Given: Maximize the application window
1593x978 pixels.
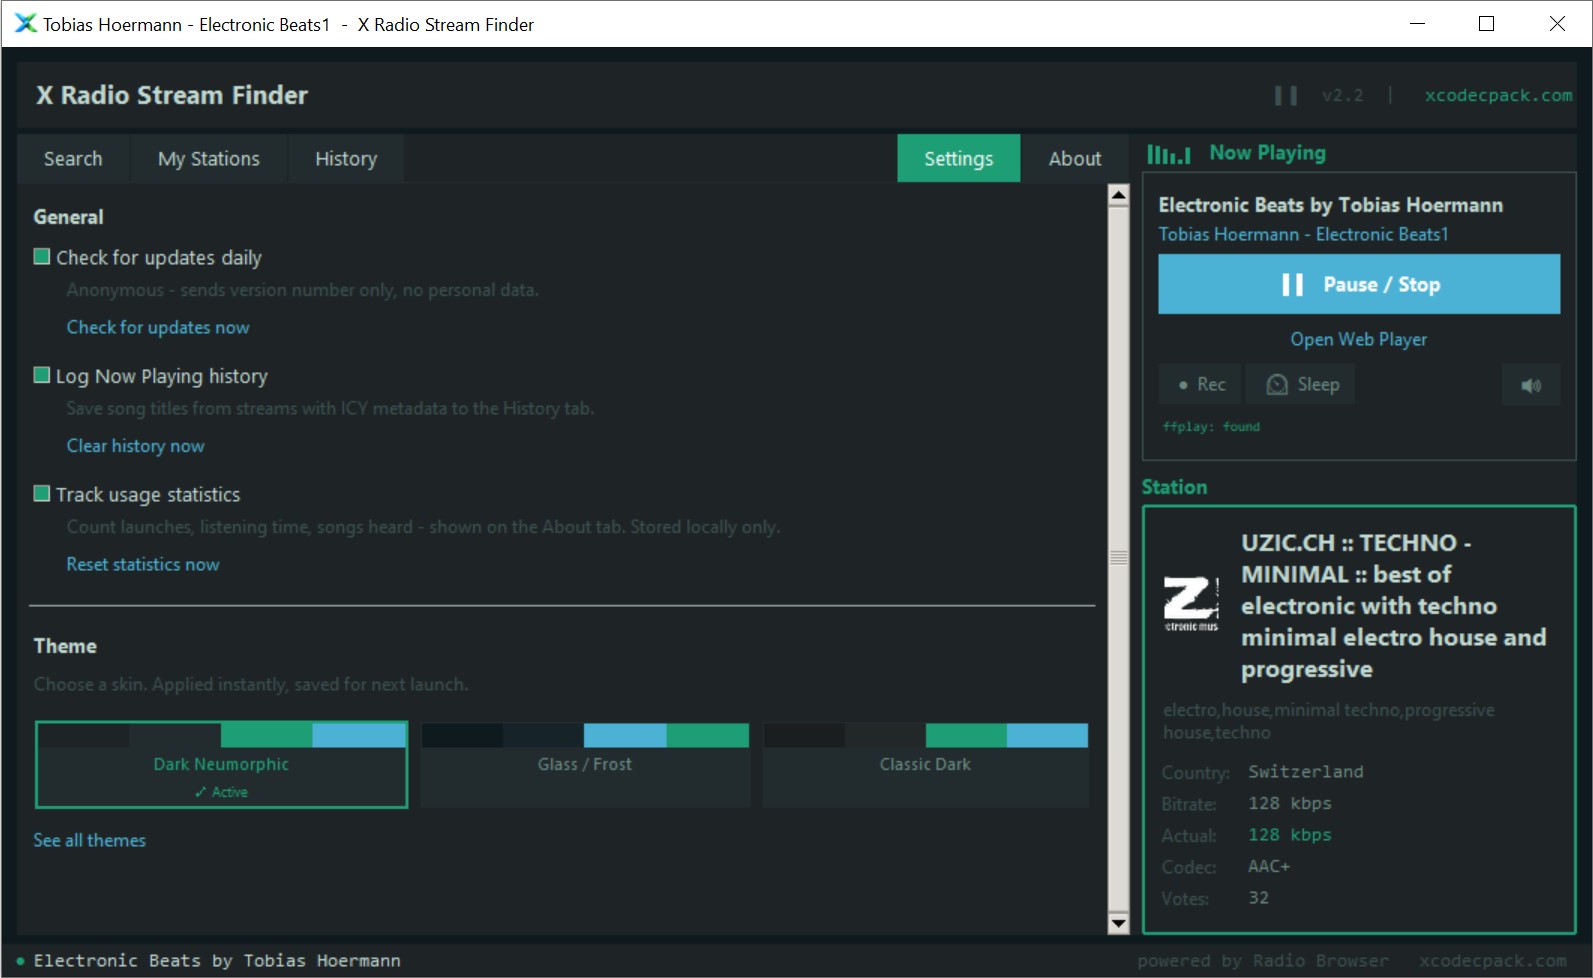Looking at the screenshot, I should point(1487,24).
